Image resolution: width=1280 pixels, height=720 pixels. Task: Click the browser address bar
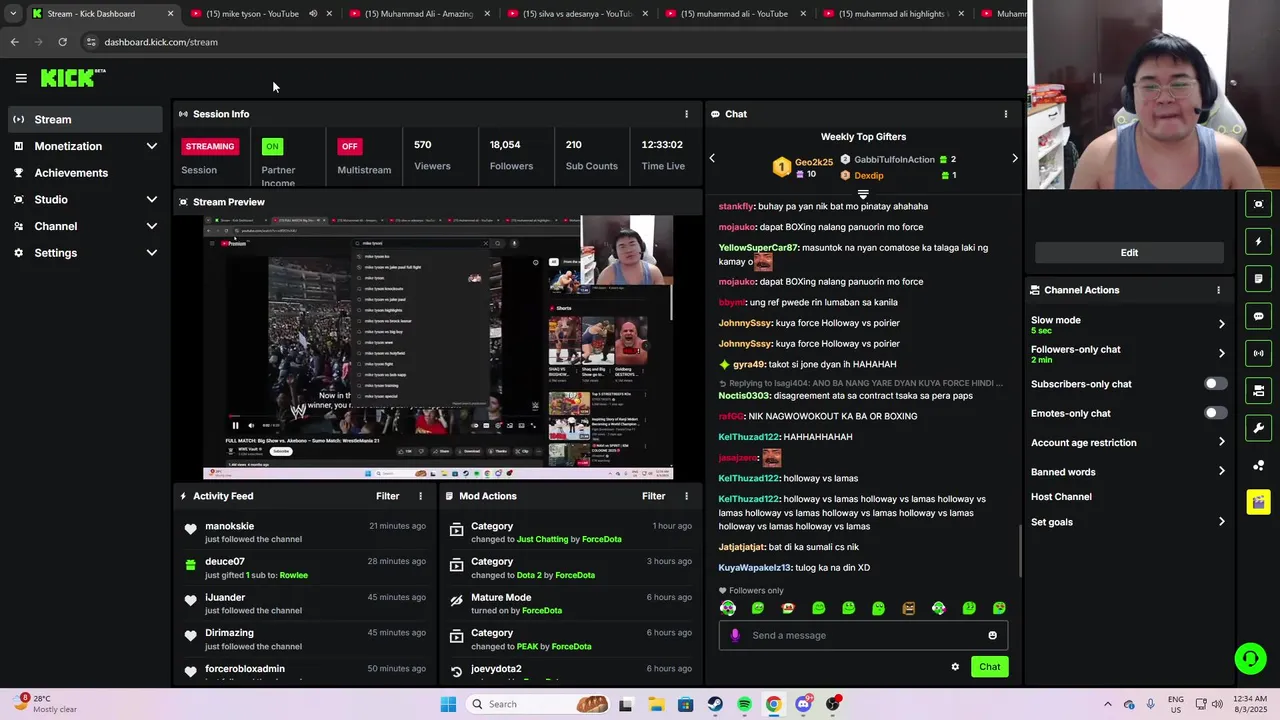(x=550, y=42)
